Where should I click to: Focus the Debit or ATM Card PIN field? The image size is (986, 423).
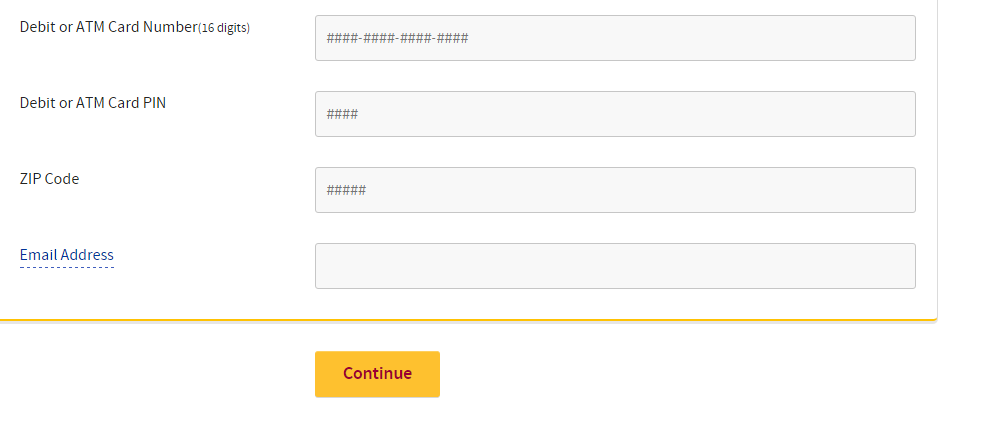pos(615,114)
